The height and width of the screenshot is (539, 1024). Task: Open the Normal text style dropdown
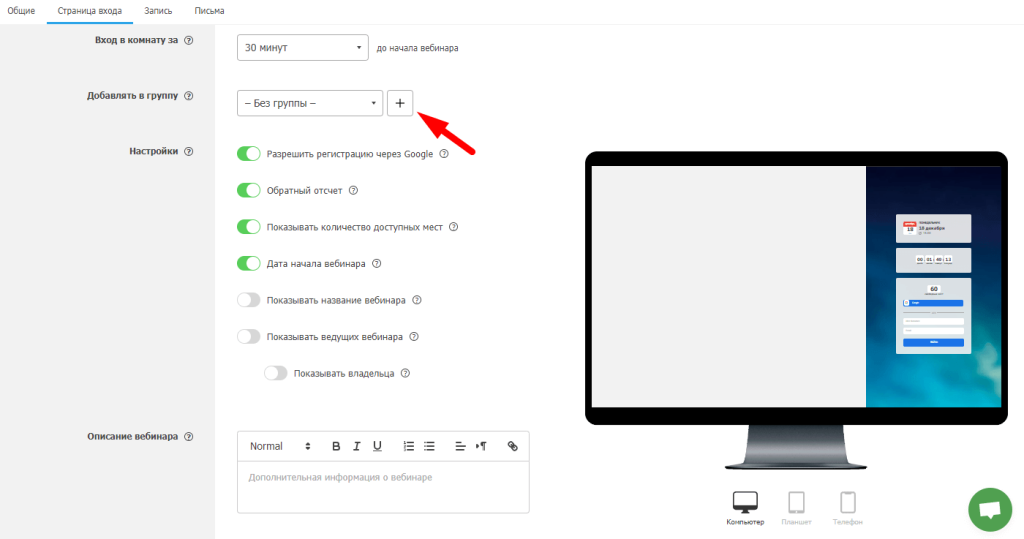click(x=280, y=446)
